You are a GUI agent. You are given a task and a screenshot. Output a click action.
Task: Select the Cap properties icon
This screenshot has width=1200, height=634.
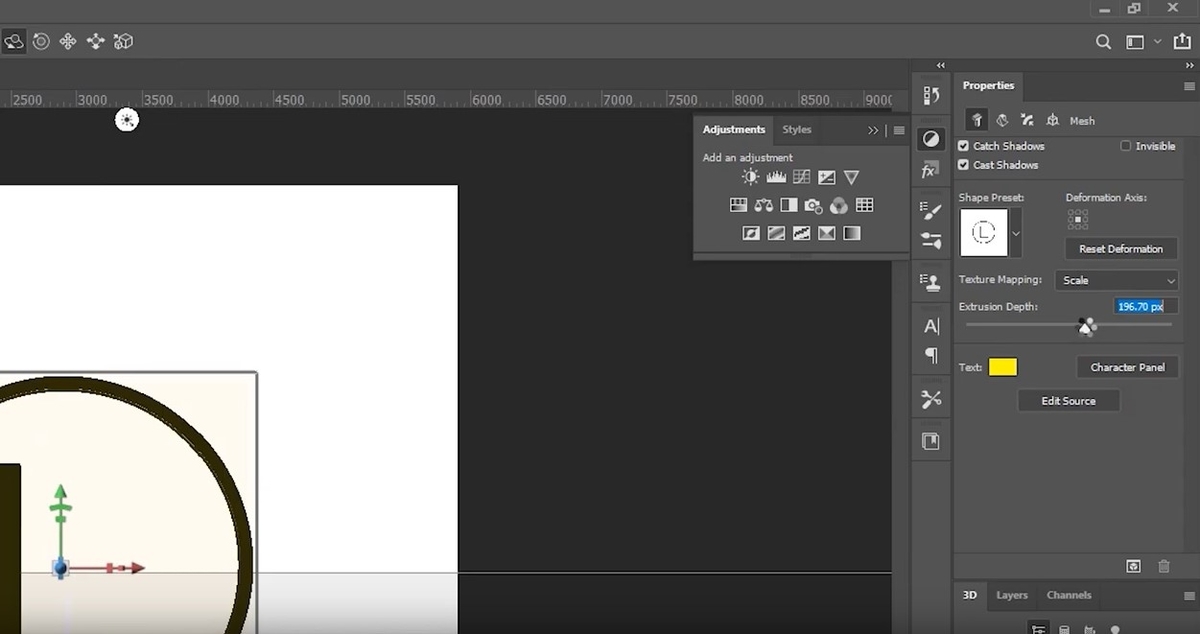click(1027, 120)
